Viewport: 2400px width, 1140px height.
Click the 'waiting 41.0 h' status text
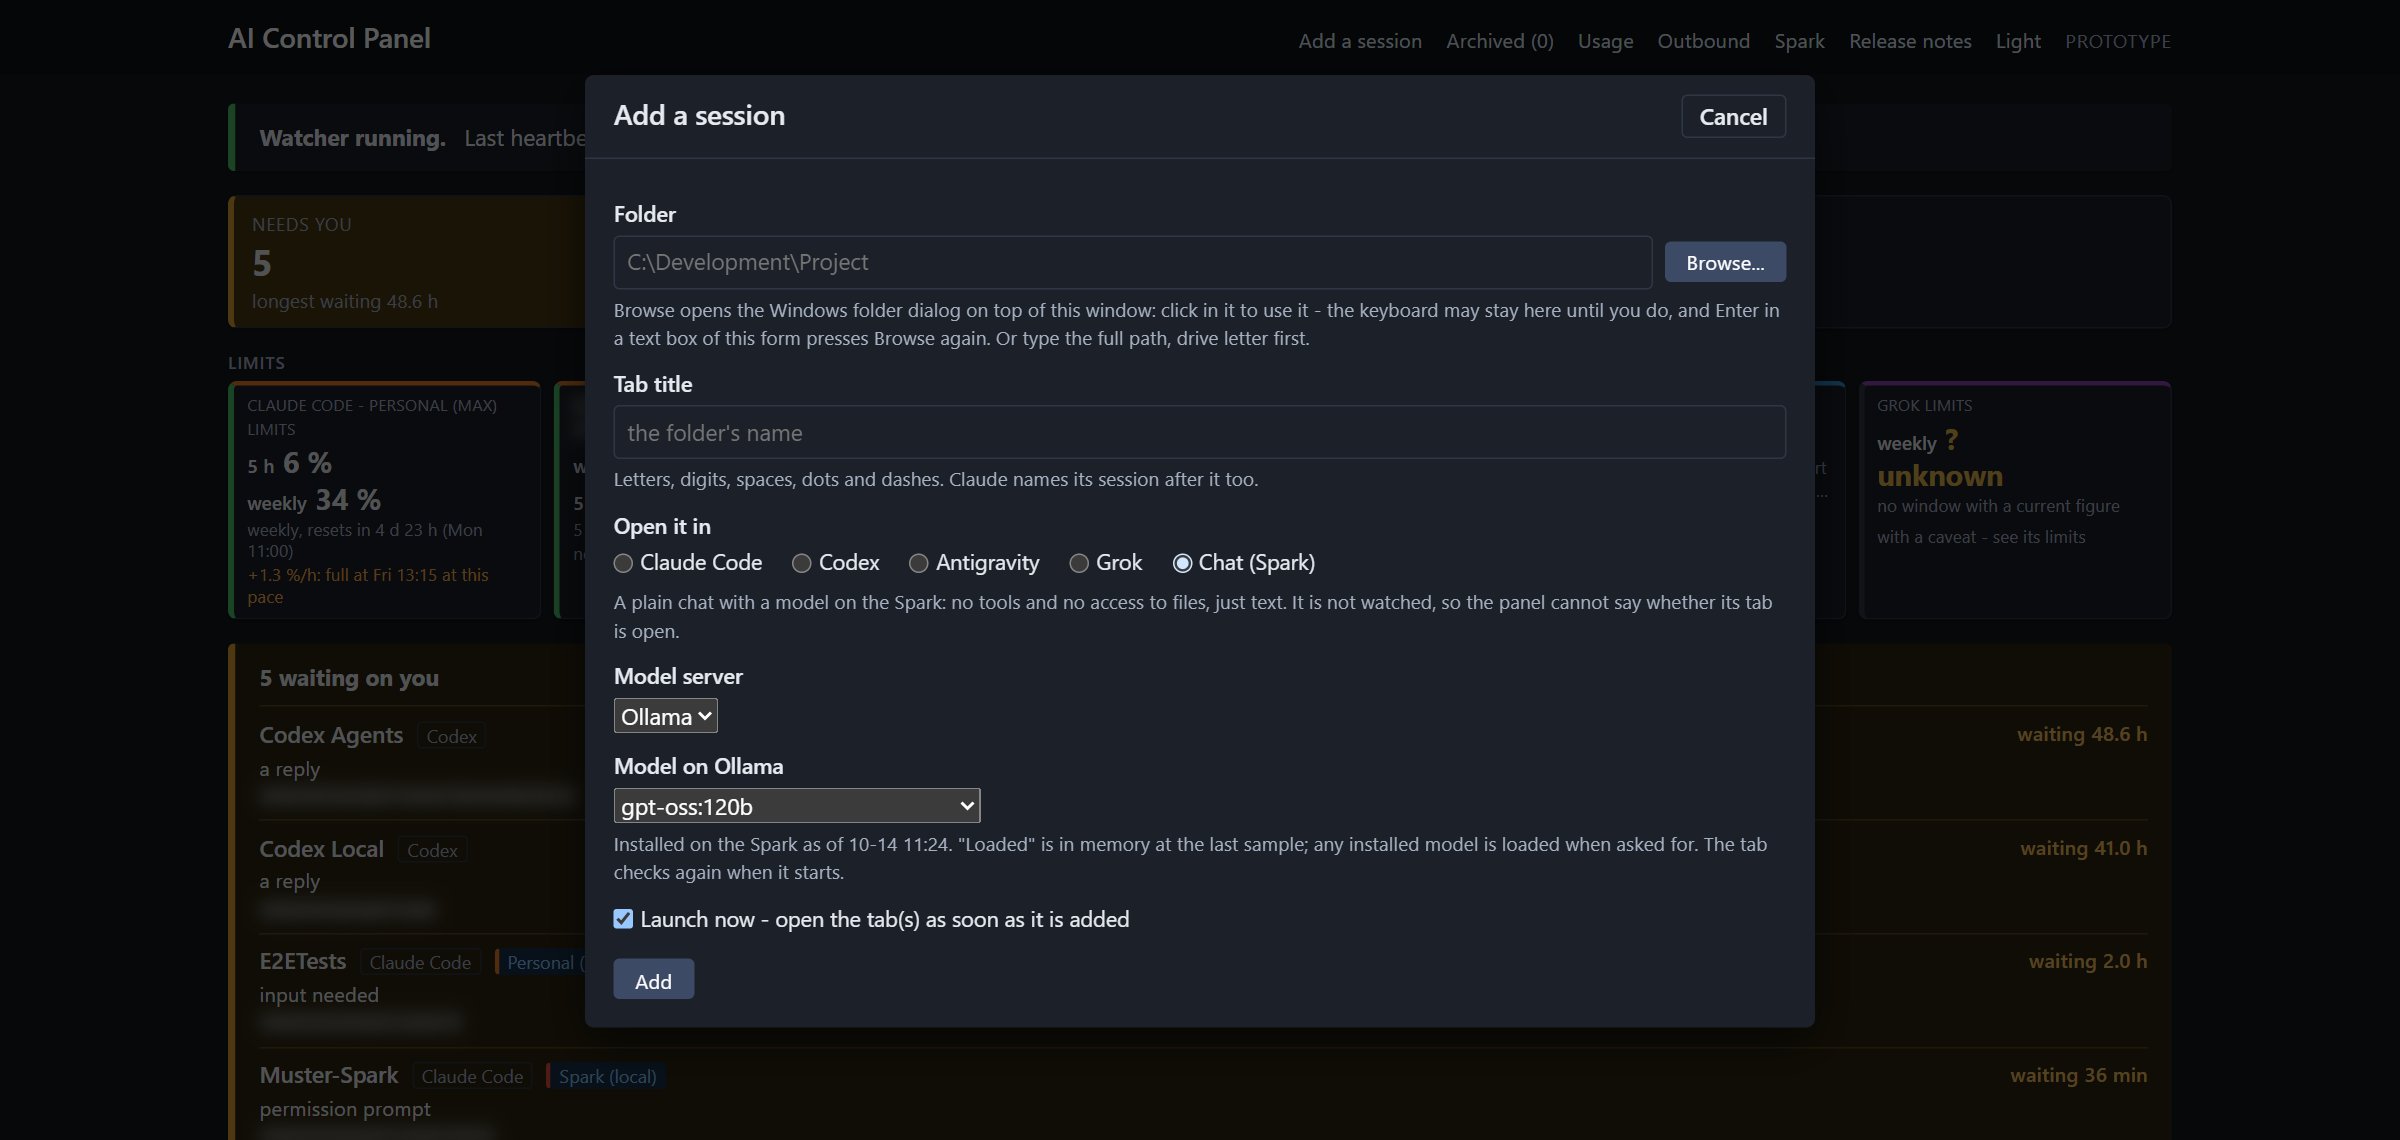pos(2083,848)
